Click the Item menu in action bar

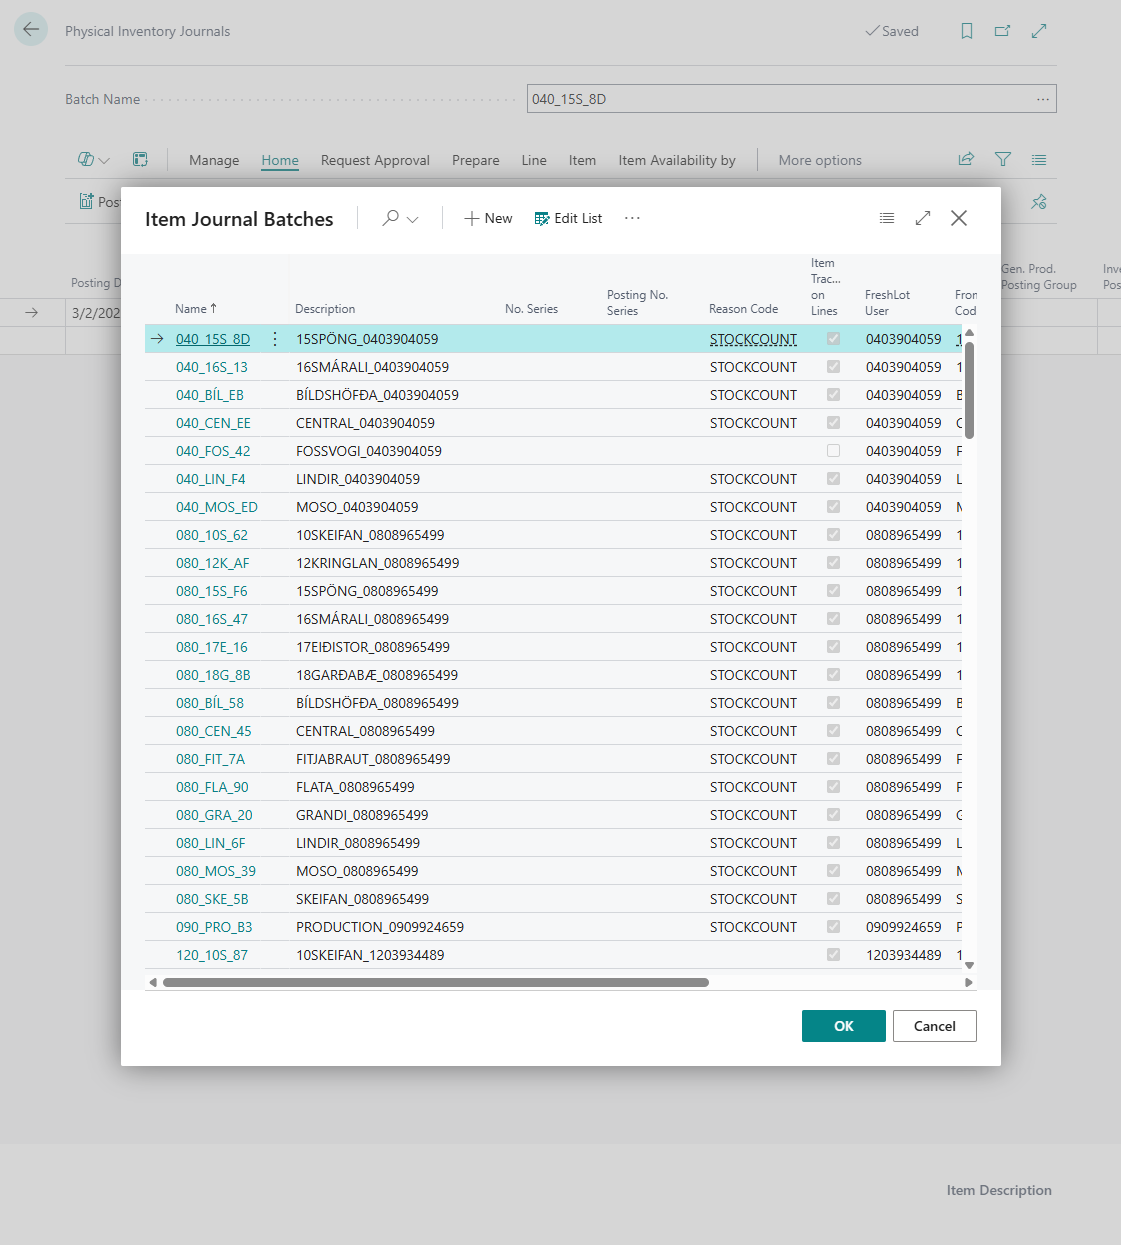point(582,160)
